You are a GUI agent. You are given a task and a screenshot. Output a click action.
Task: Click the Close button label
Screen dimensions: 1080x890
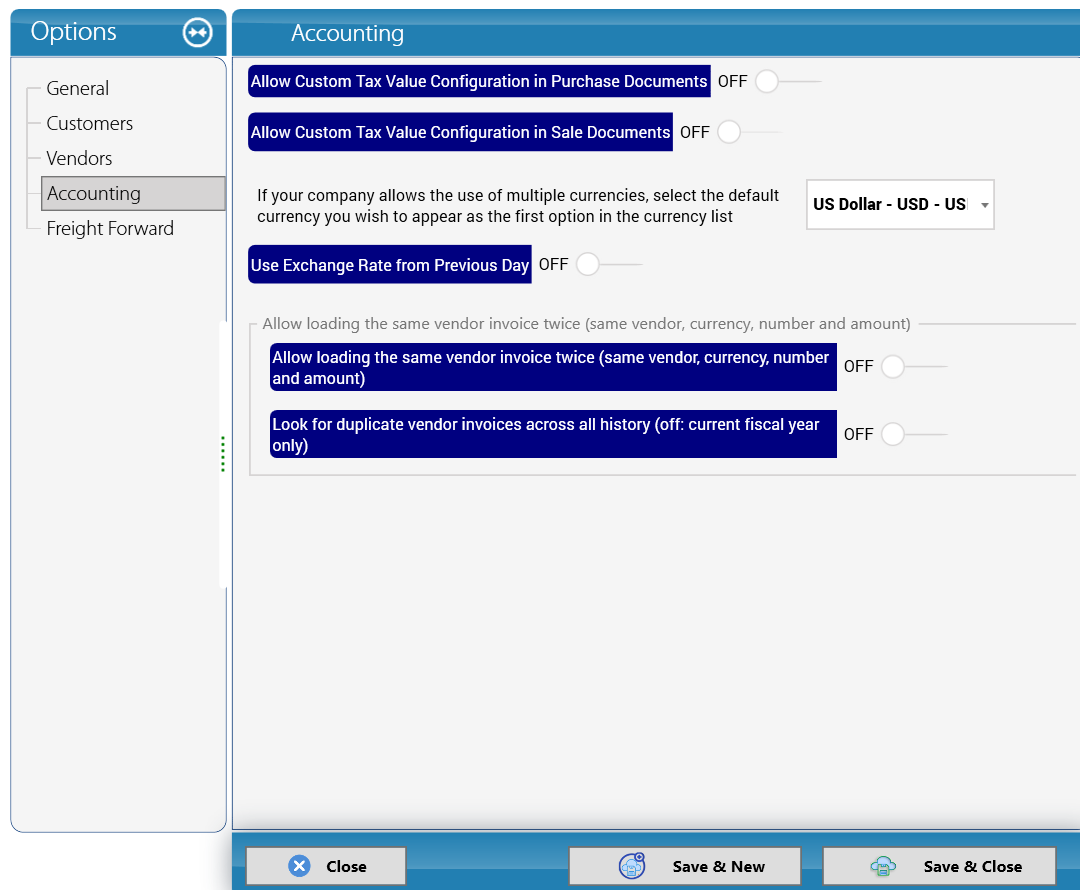tap(346, 867)
